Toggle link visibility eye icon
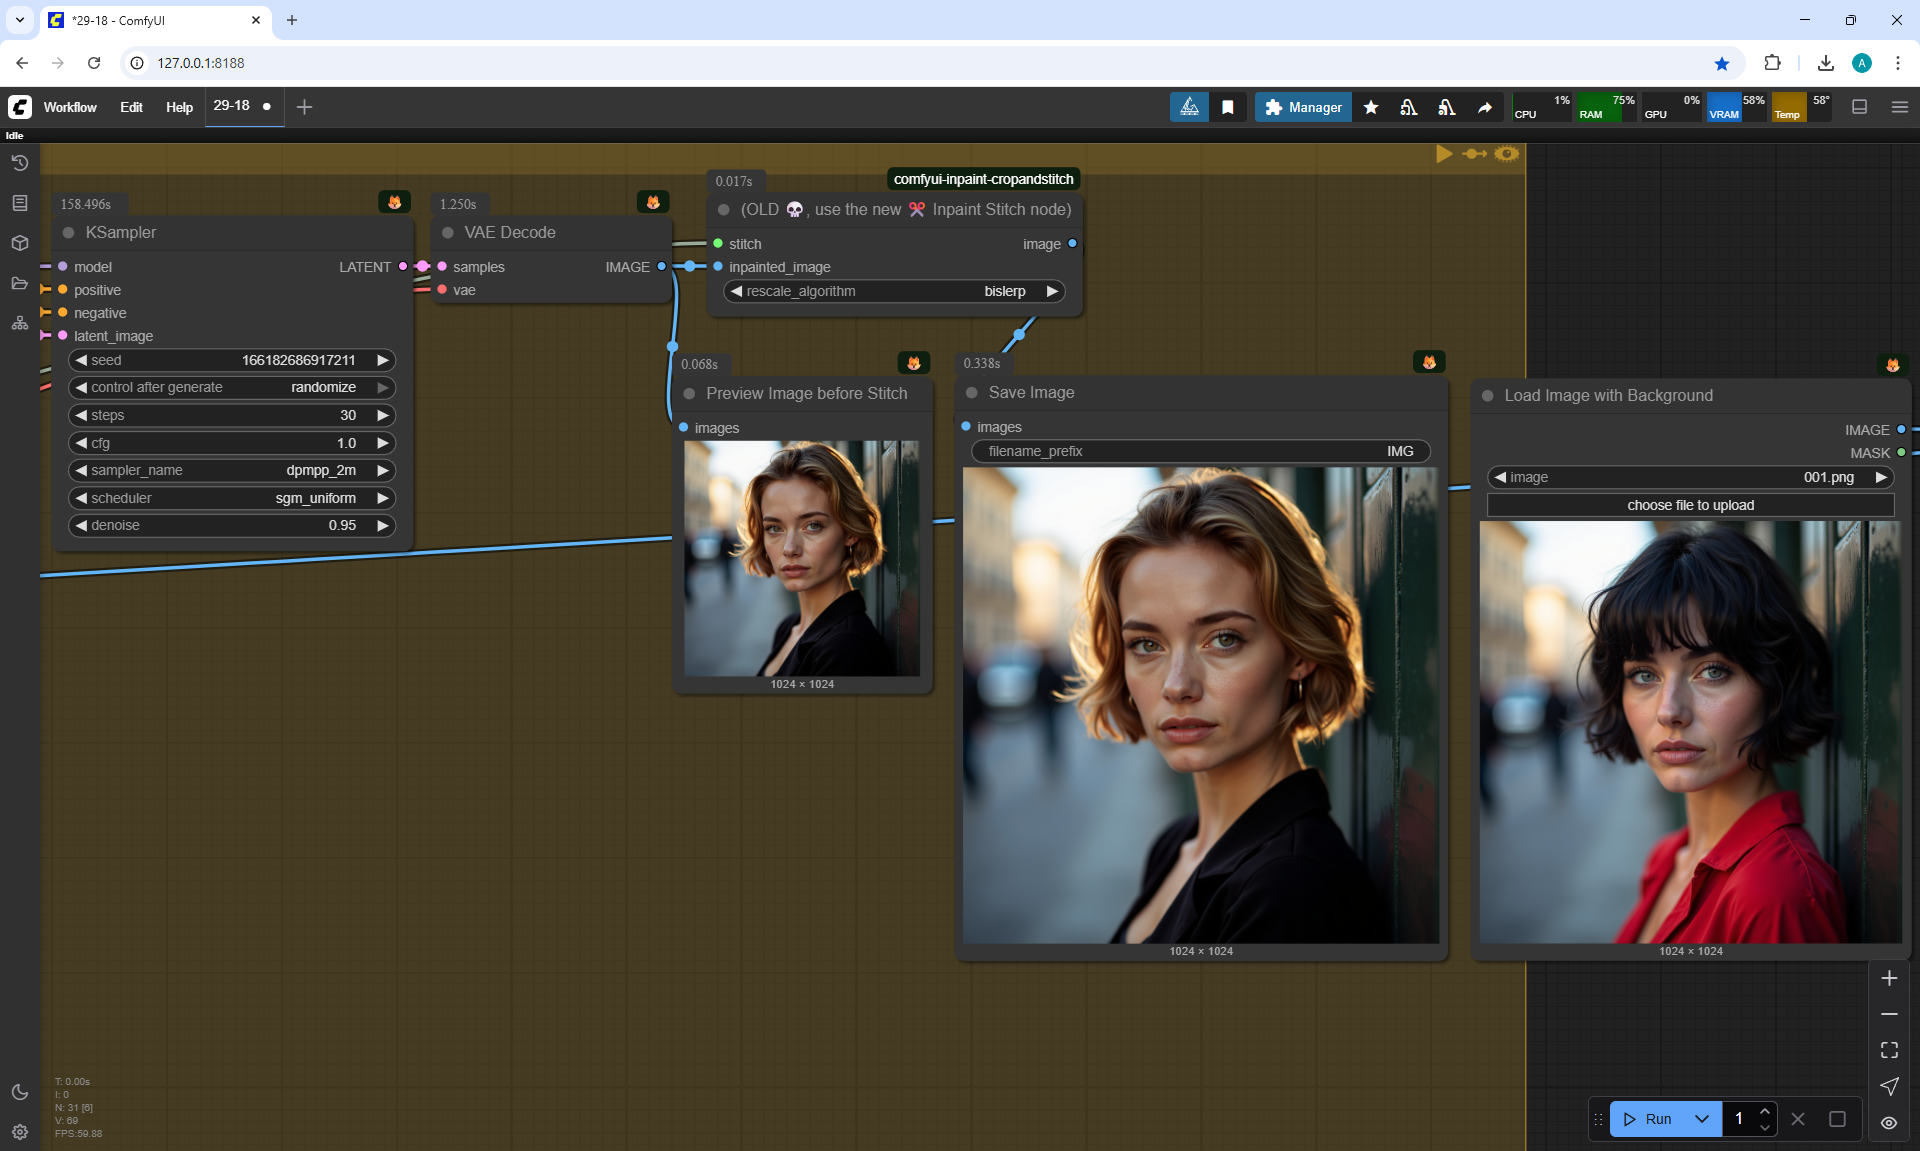 tap(1889, 1123)
